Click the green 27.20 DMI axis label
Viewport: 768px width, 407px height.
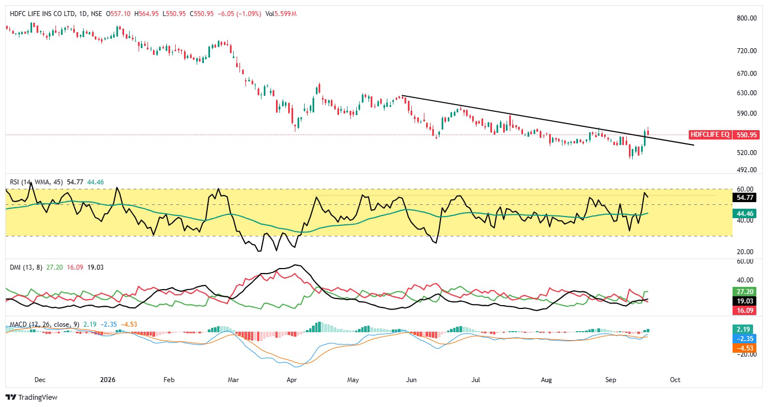[x=745, y=291]
